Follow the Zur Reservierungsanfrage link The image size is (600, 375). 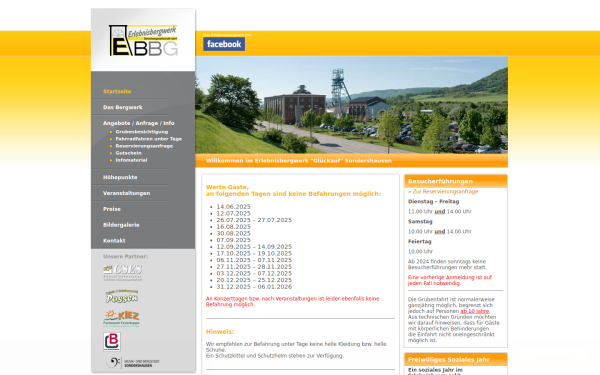(x=443, y=192)
